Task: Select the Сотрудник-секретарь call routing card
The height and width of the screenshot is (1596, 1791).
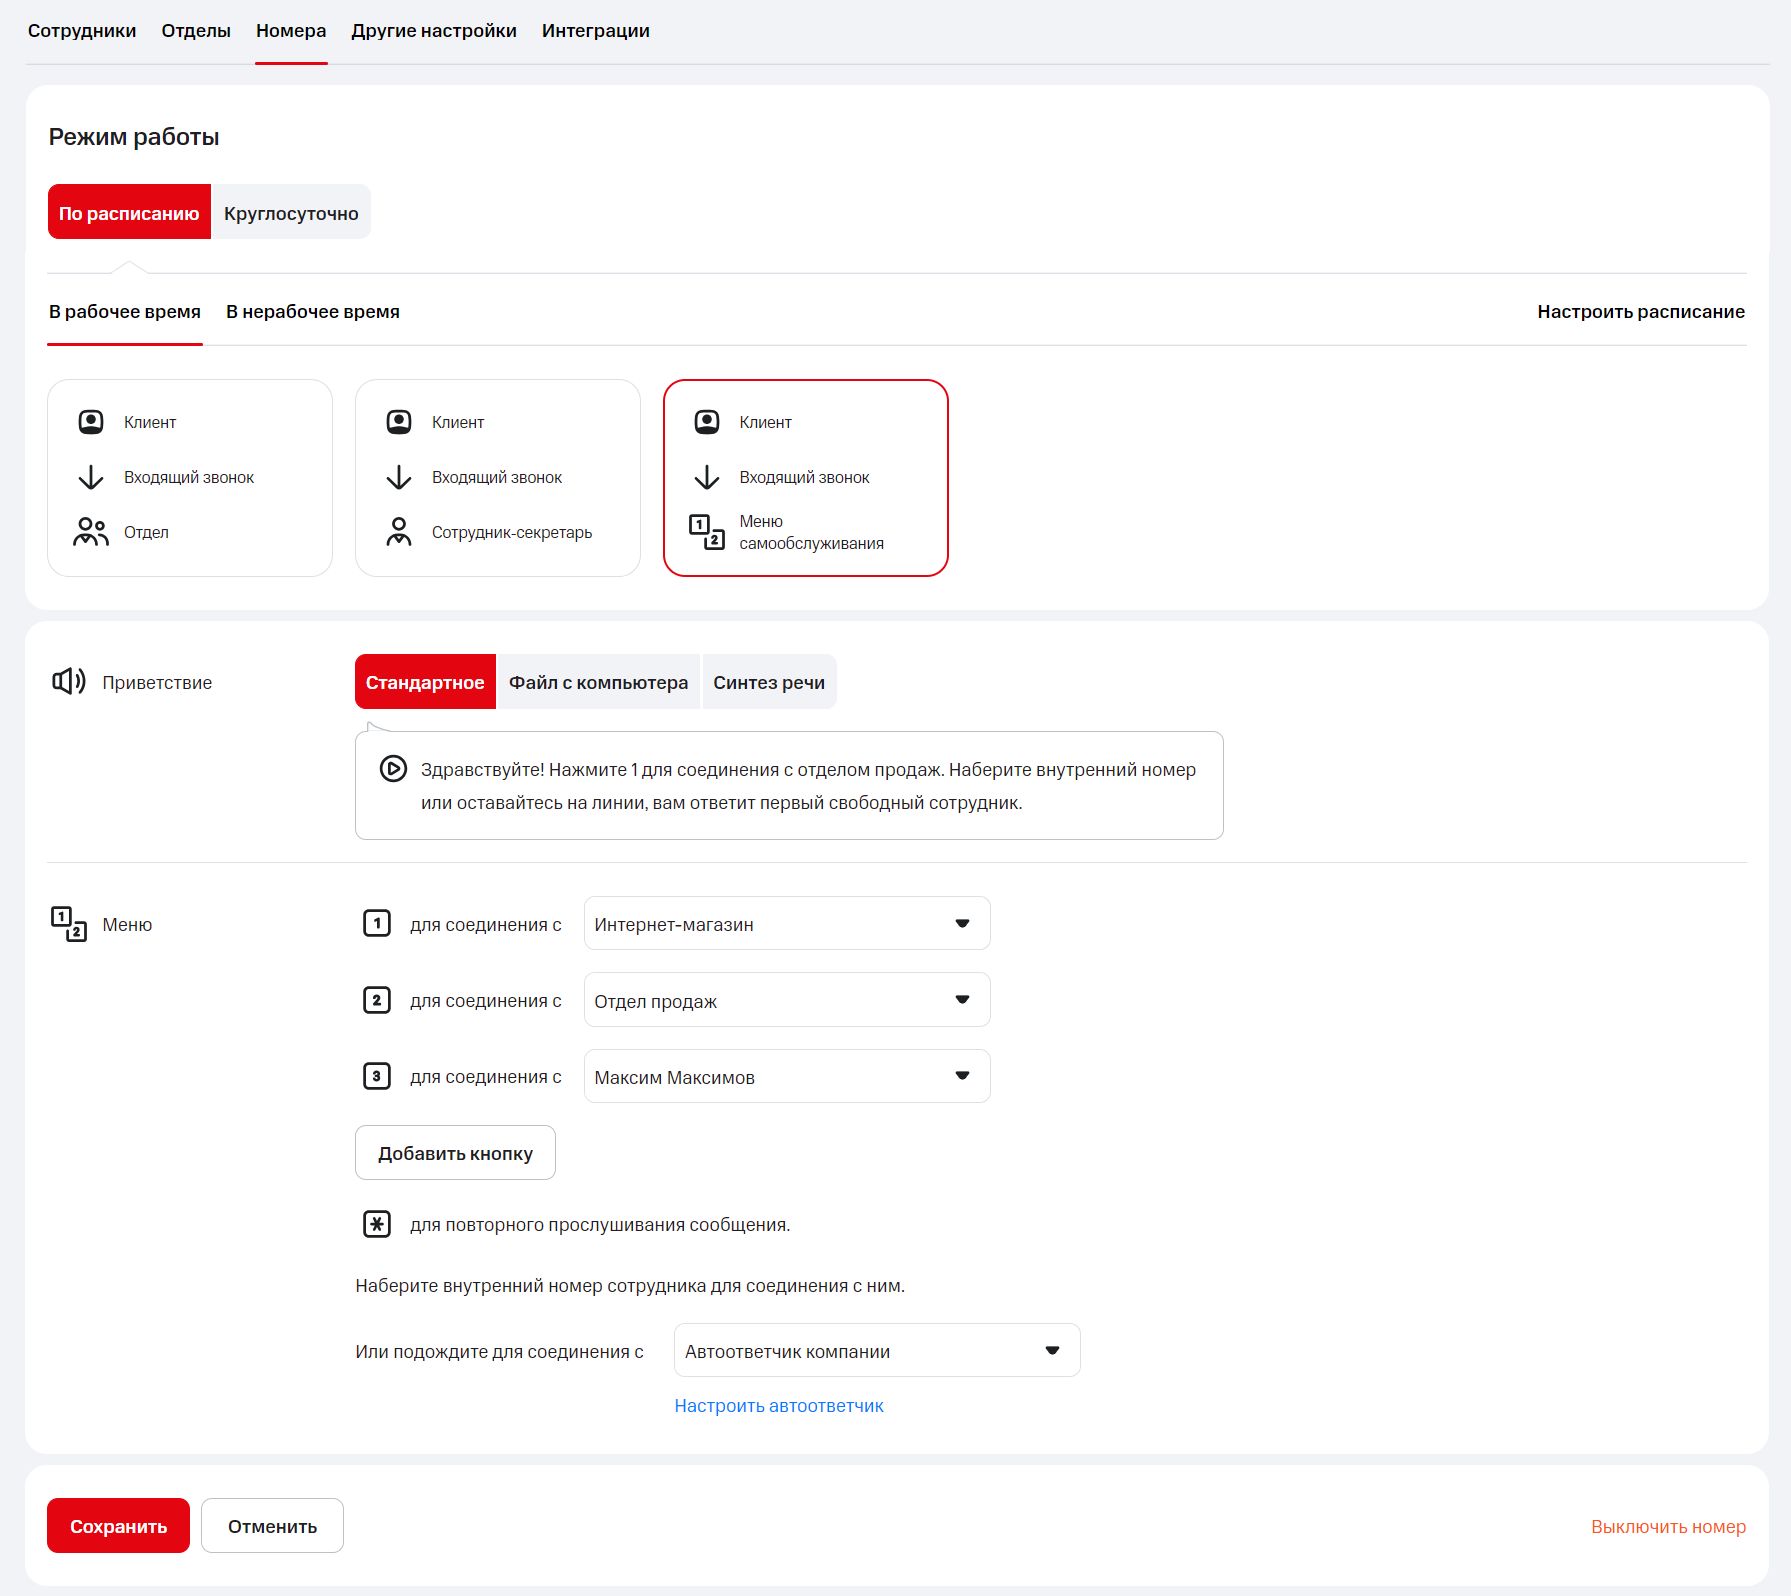Action: [498, 478]
